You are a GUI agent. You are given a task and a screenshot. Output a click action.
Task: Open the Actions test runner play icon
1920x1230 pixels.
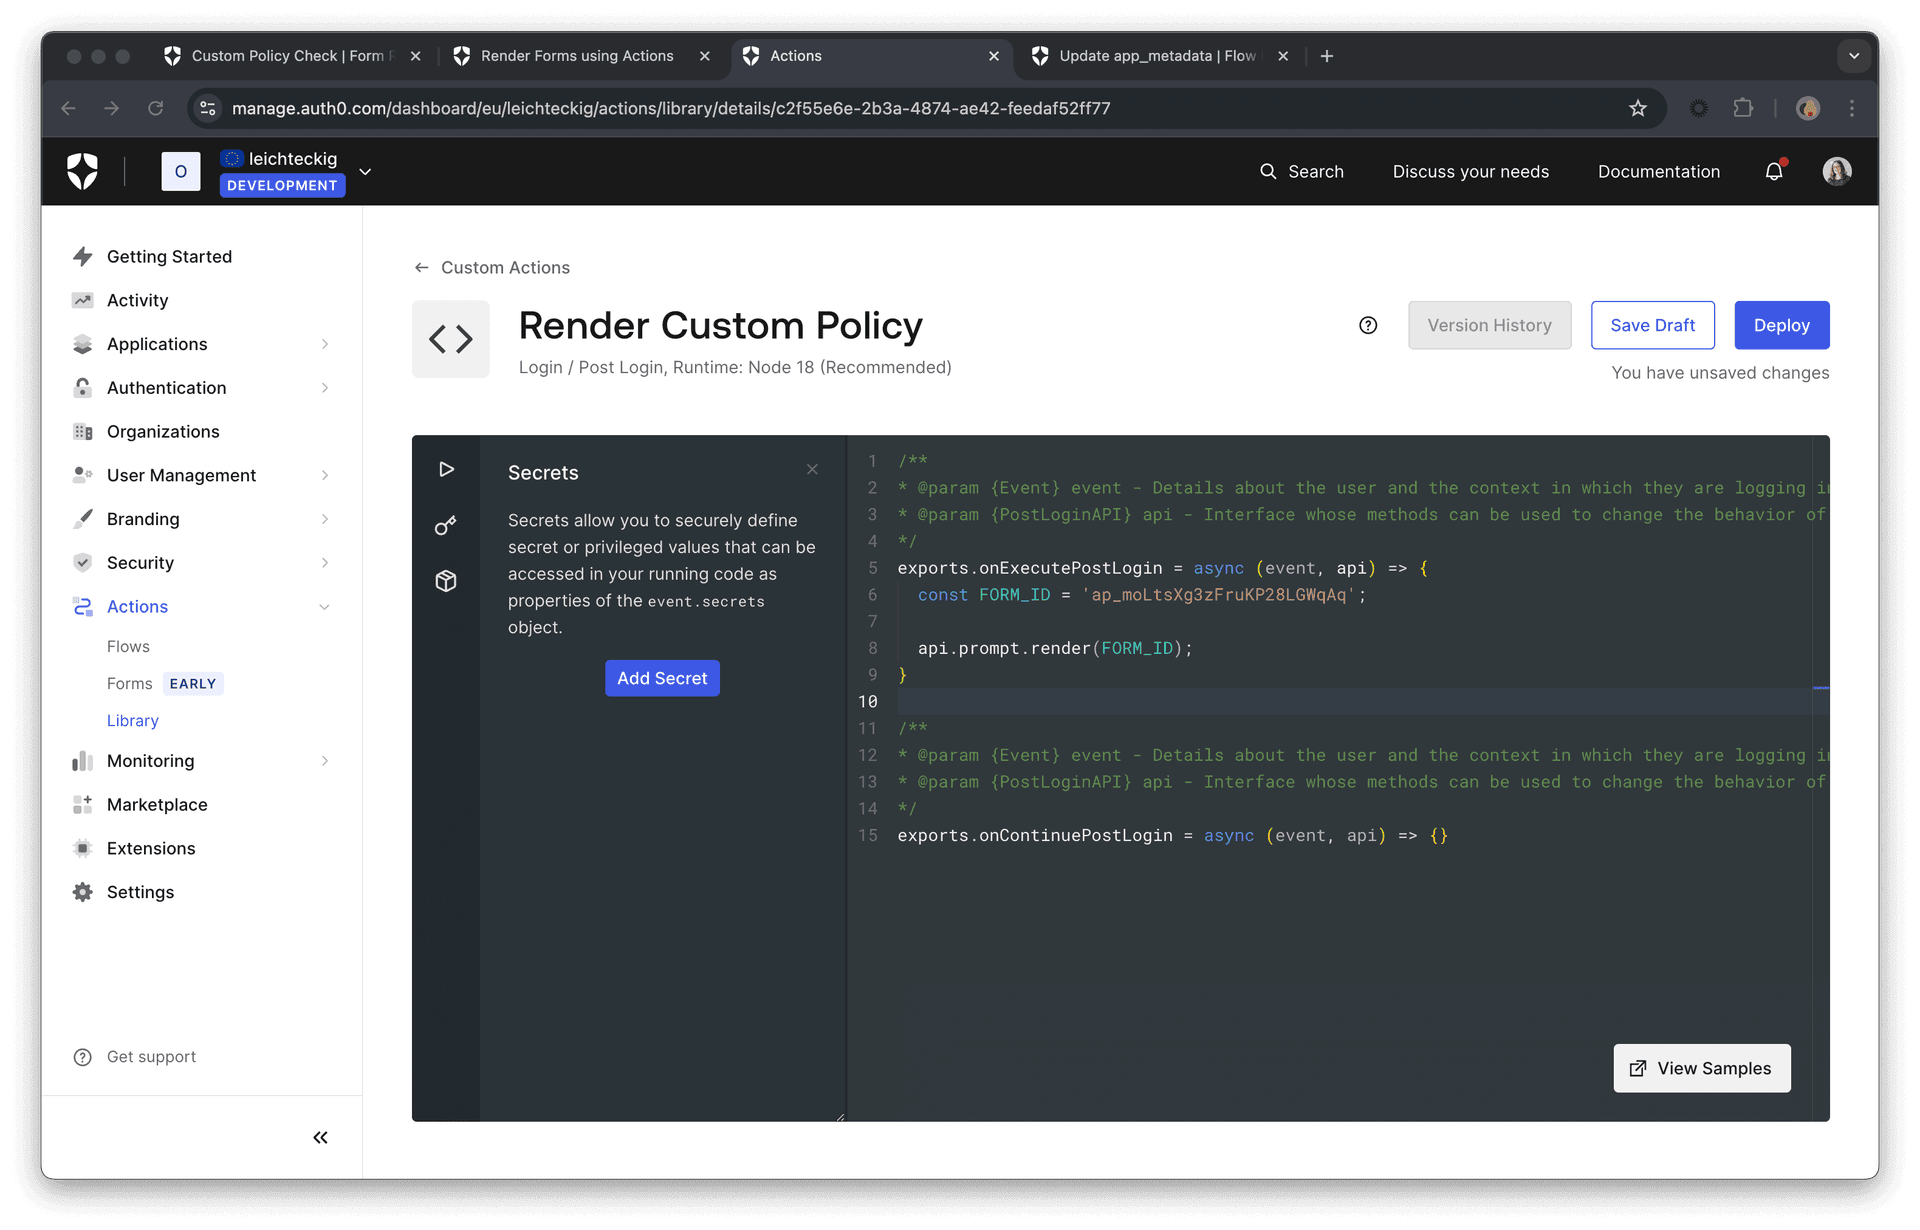(446, 468)
